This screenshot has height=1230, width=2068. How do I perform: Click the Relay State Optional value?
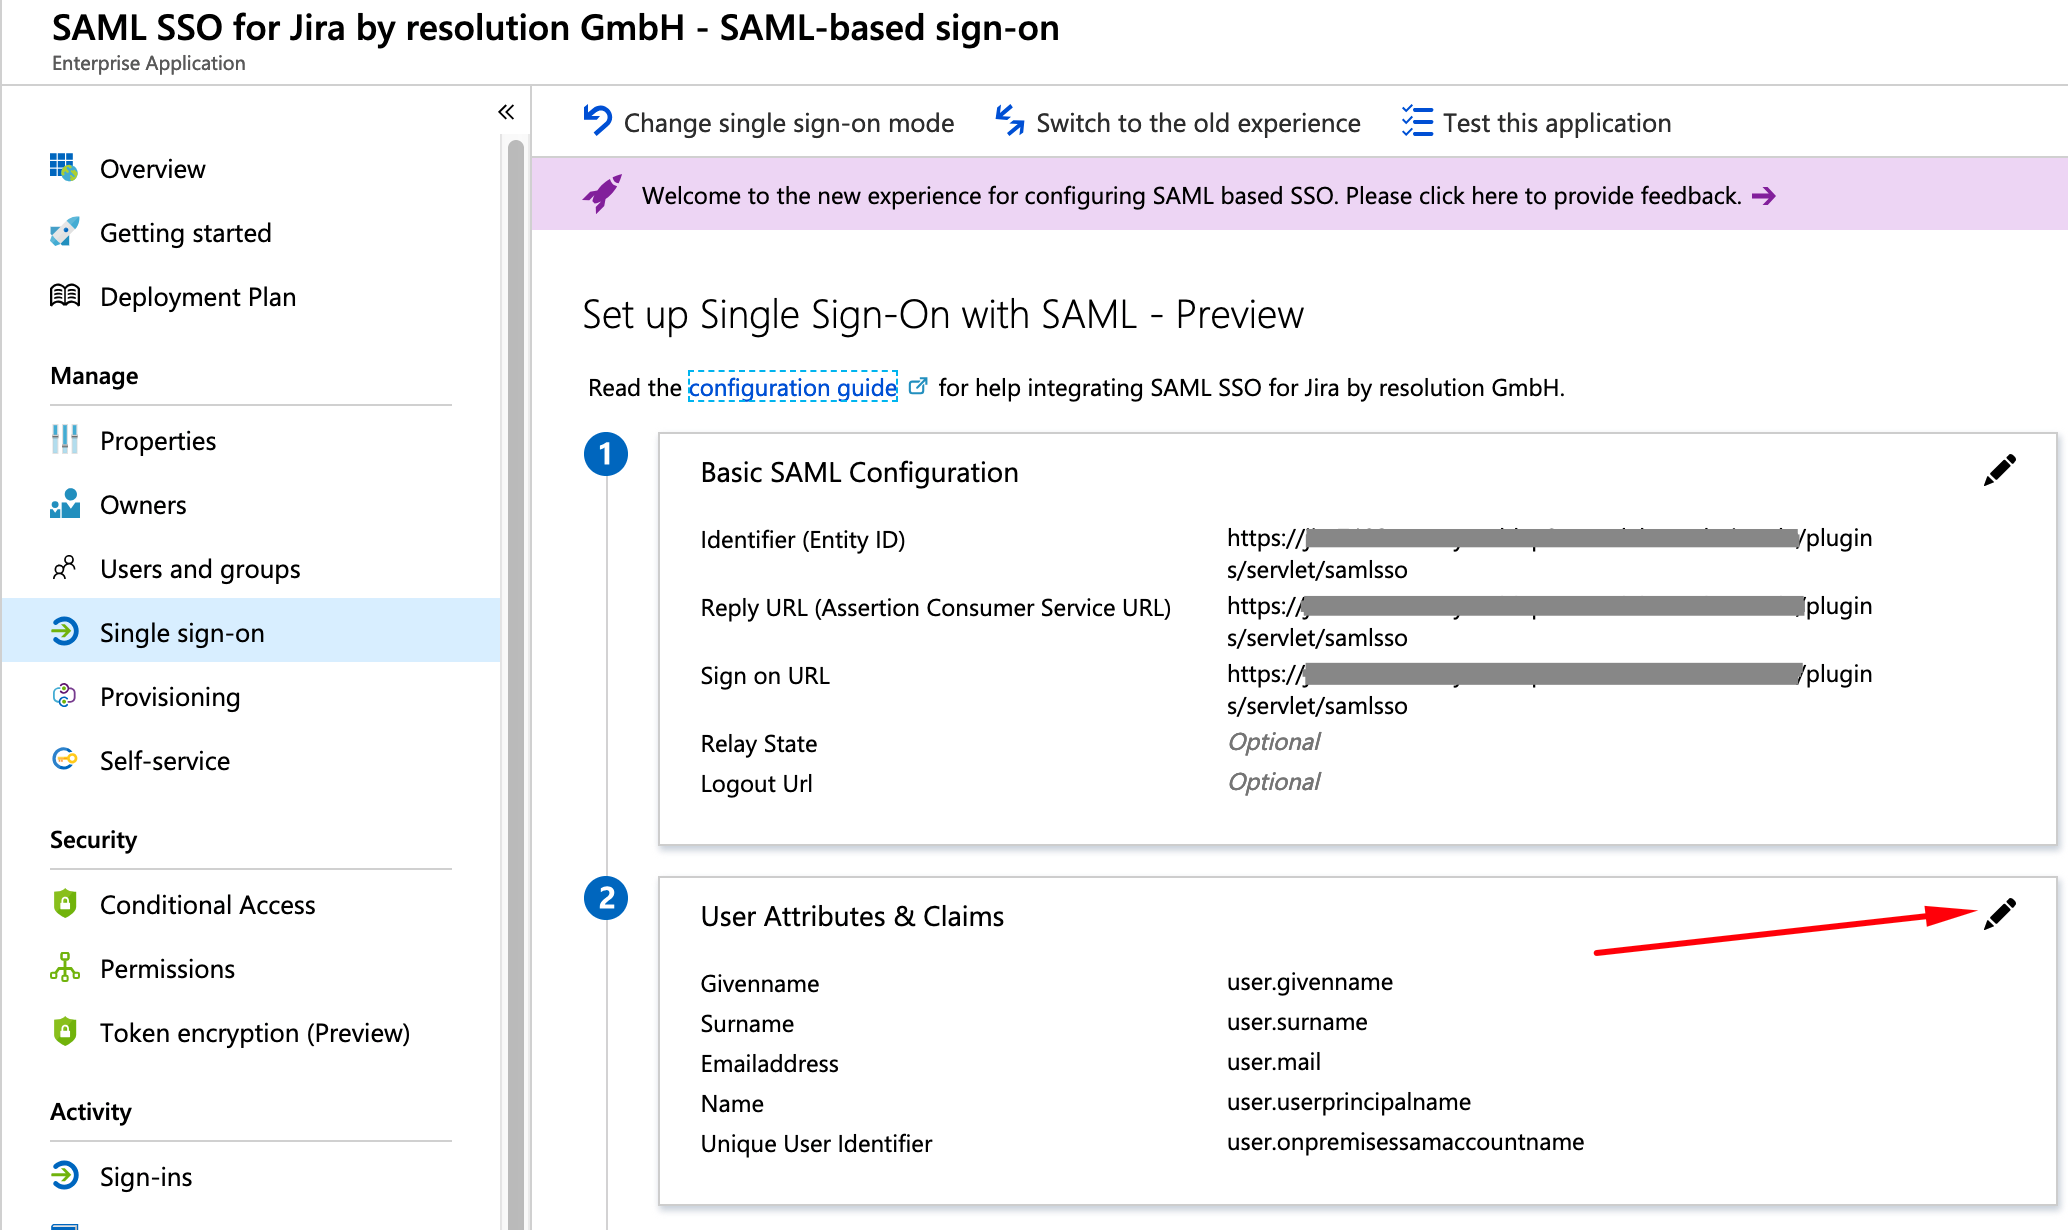point(1274,741)
